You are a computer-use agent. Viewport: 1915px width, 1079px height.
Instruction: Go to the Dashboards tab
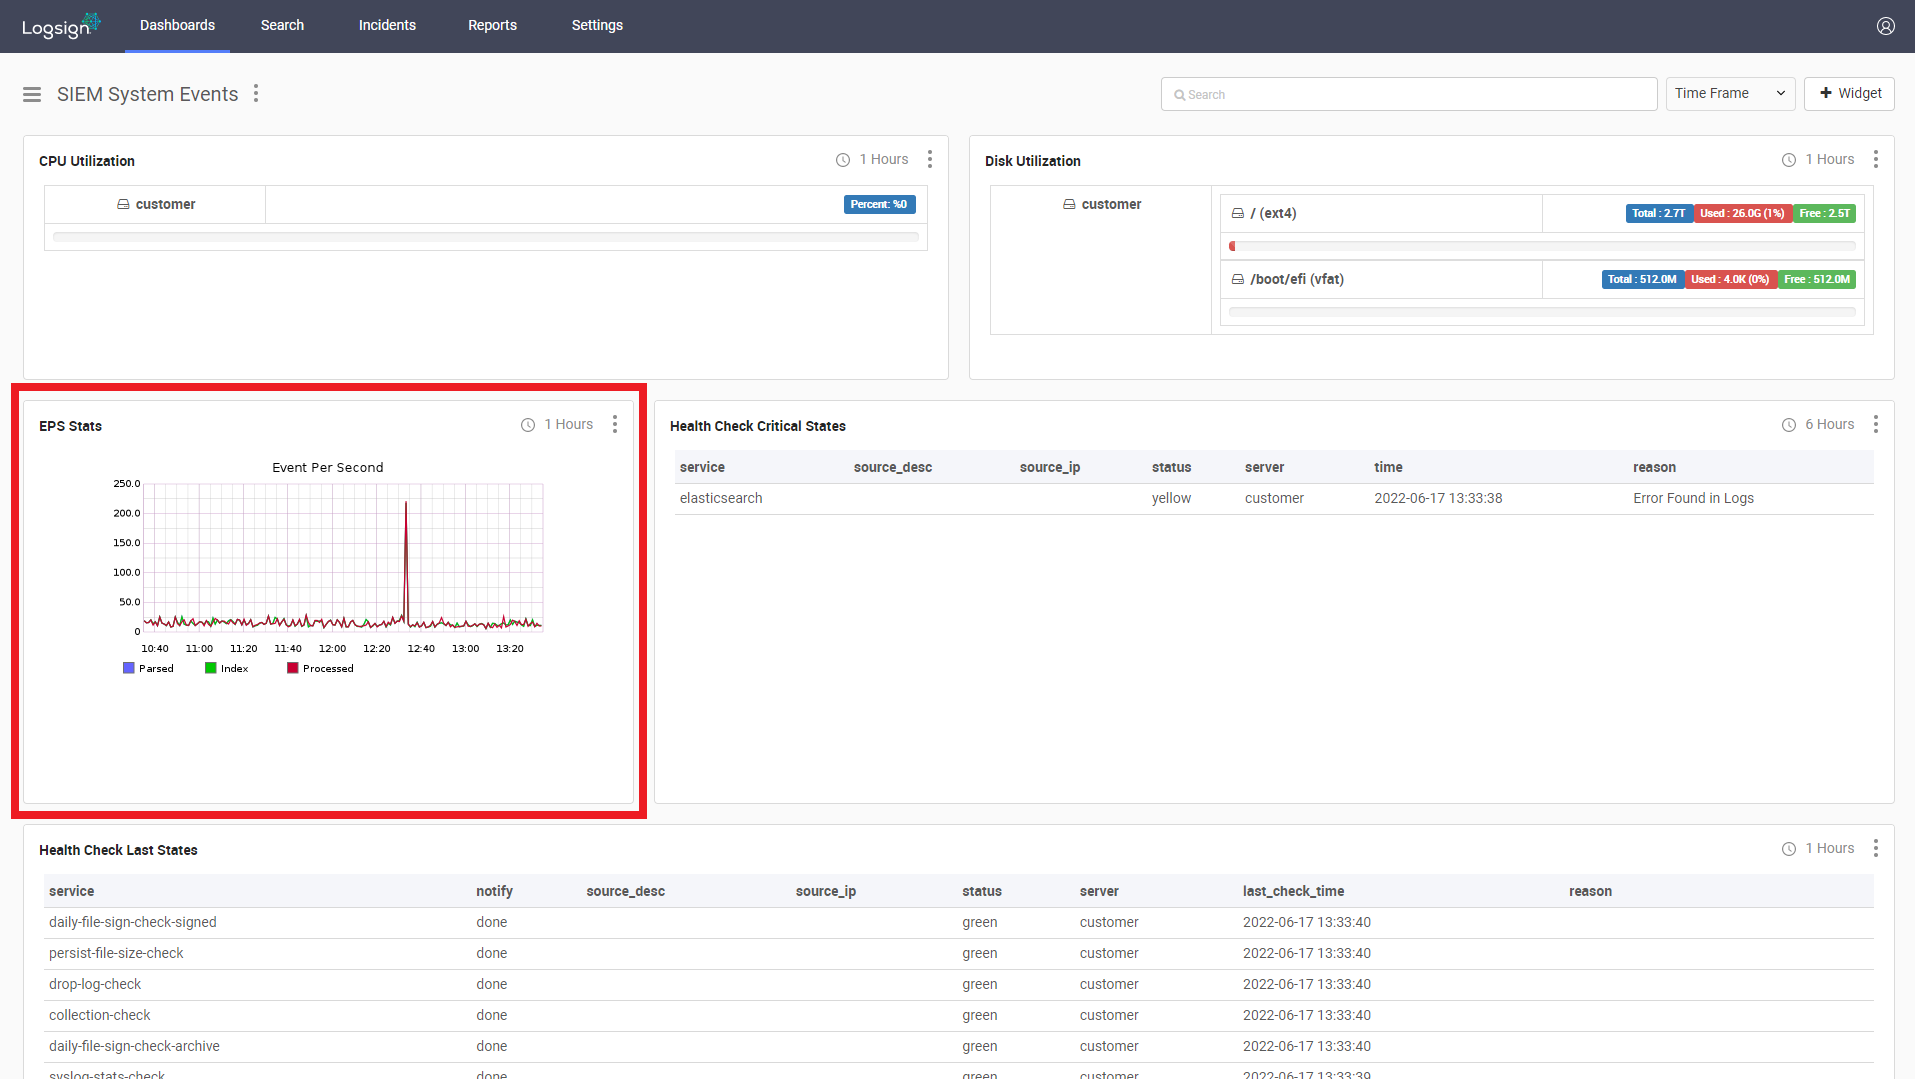[177, 26]
